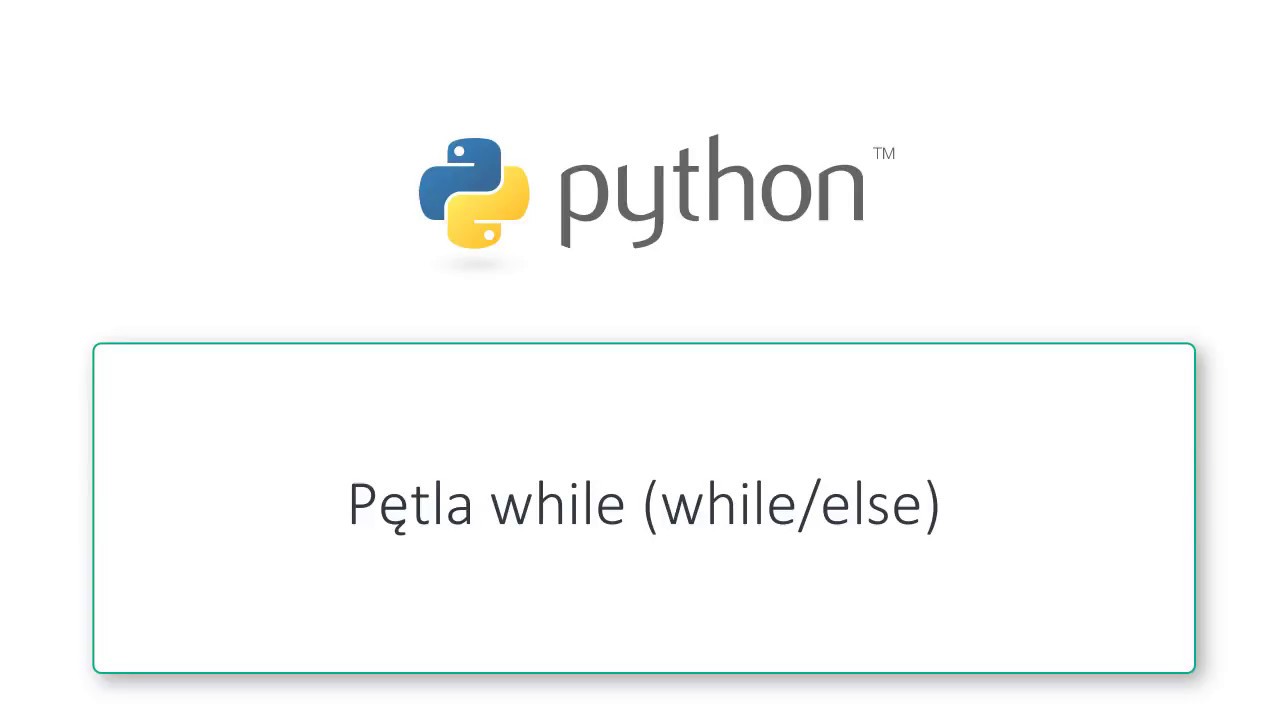Click the TM trademark symbol
1280x720 pixels.
click(x=883, y=154)
